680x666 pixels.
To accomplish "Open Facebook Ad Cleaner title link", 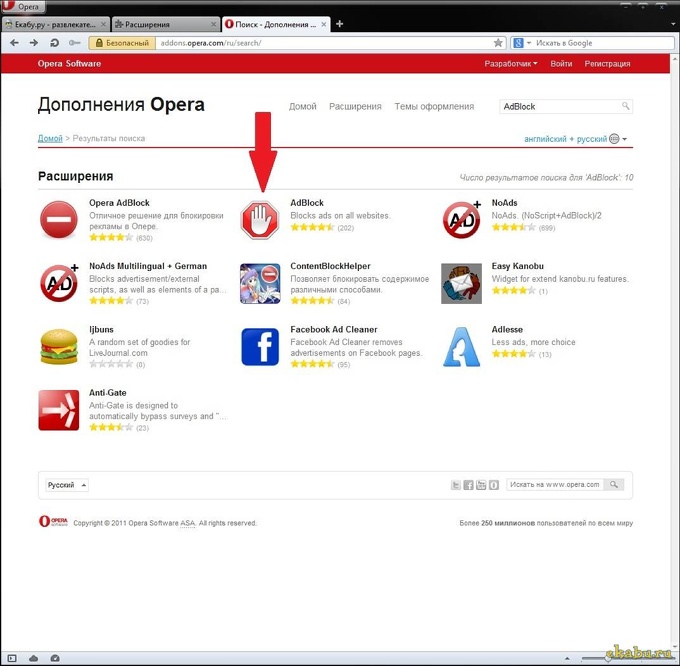I will (334, 329).
